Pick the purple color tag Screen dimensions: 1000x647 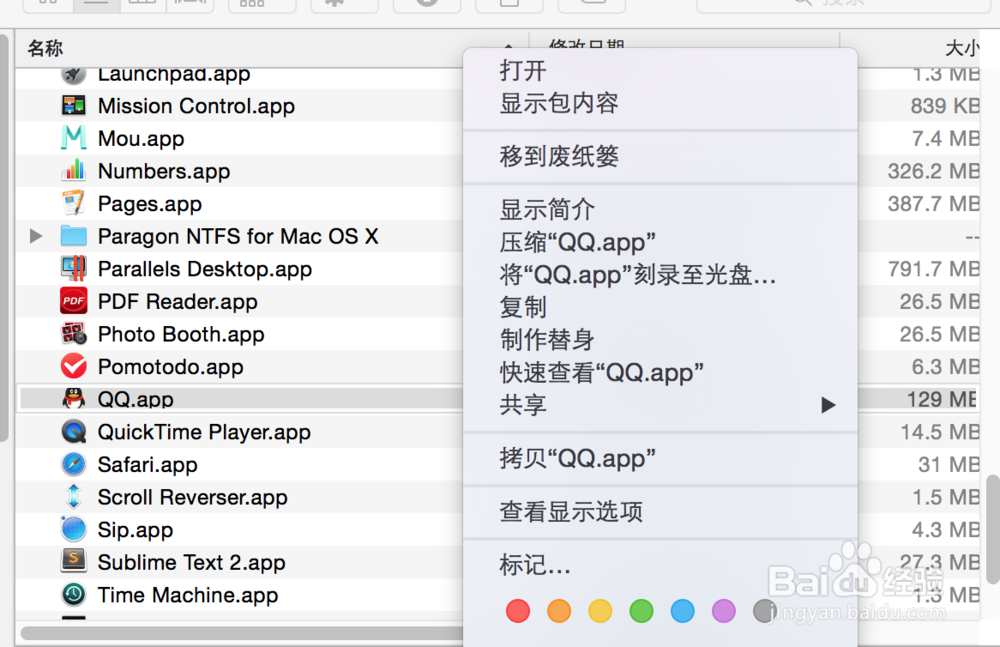(723, 611)
